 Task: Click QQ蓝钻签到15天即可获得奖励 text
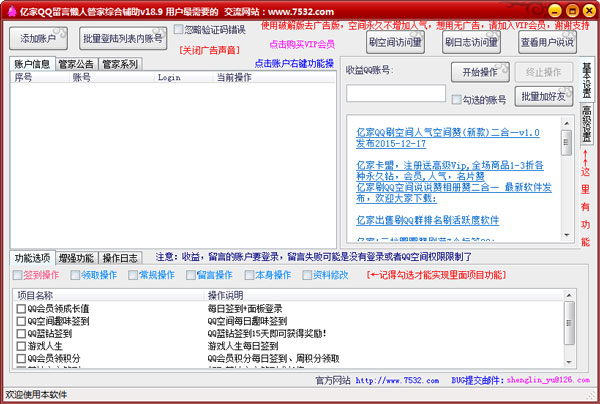(x=267, y=334)
